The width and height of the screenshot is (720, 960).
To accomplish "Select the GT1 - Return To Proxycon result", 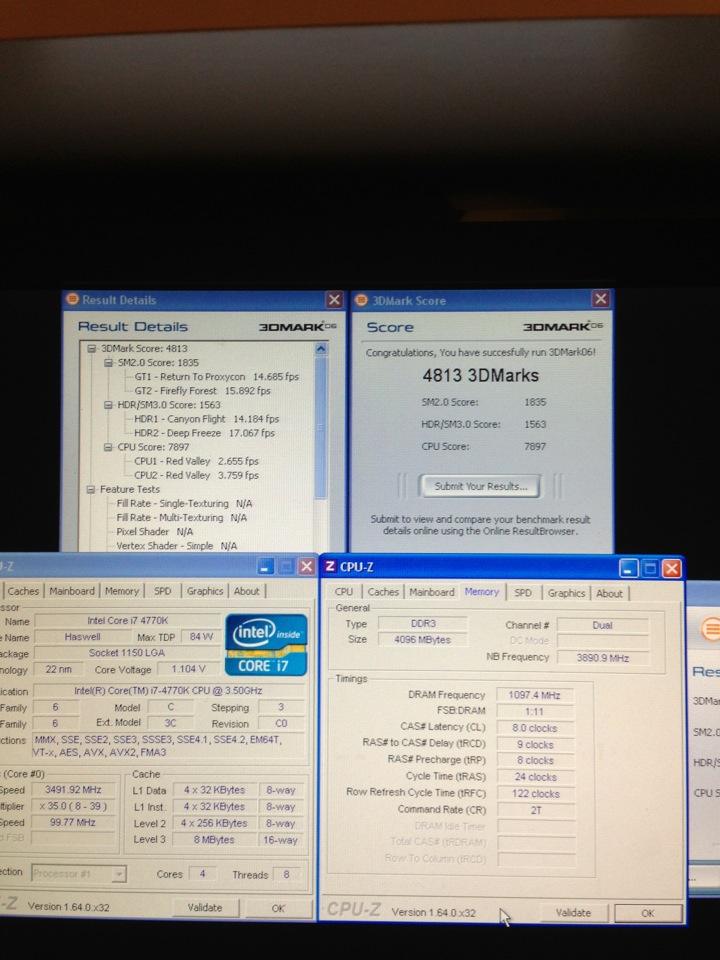I will [x=216, y=377].
